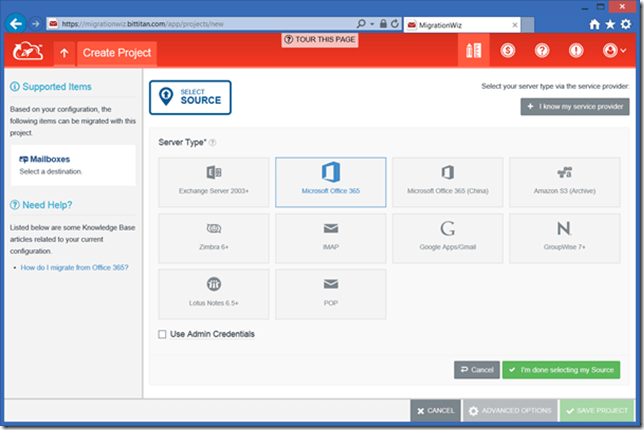
Task: Open How do I migrate from Office 365 link
Action: [75, 268]
